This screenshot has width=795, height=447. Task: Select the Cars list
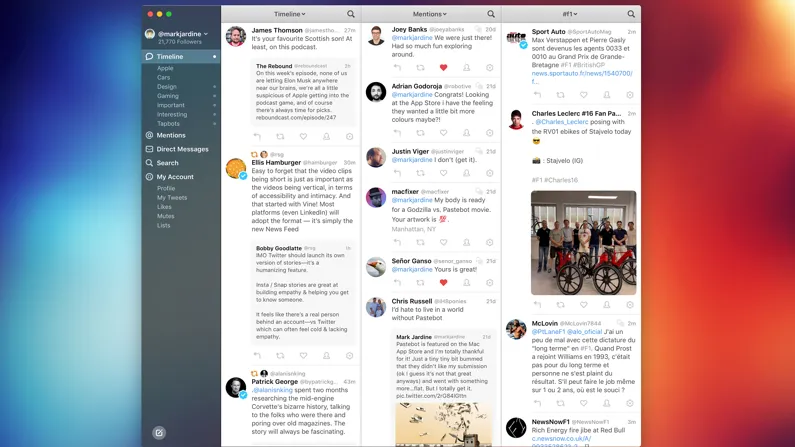point(163,78)
